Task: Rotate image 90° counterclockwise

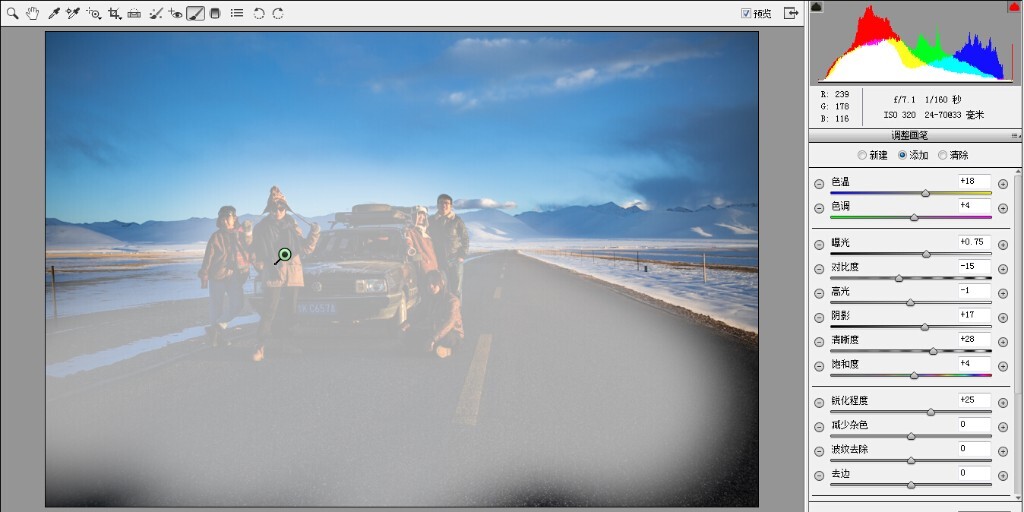Action: click(259, 13)
